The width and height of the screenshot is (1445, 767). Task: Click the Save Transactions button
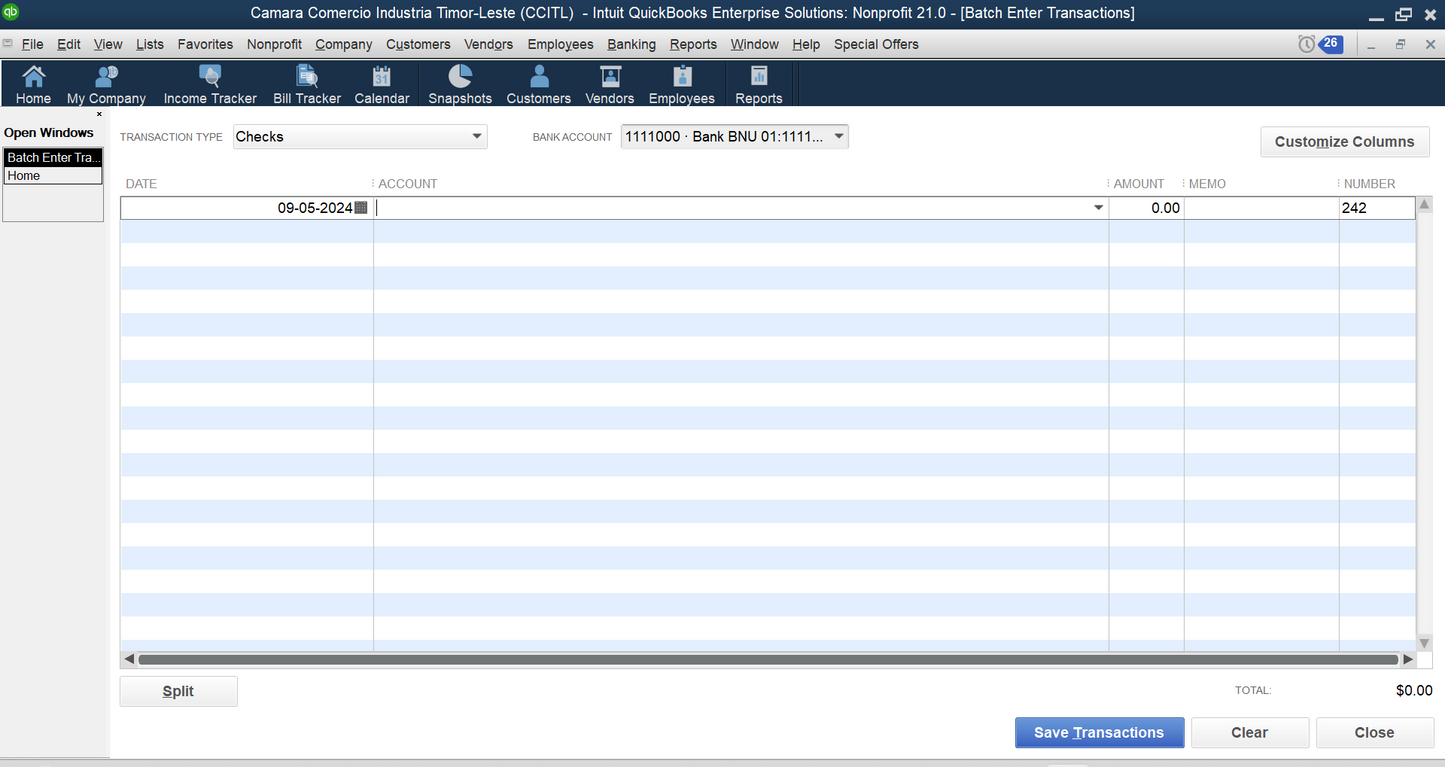tap(1099, 732)
